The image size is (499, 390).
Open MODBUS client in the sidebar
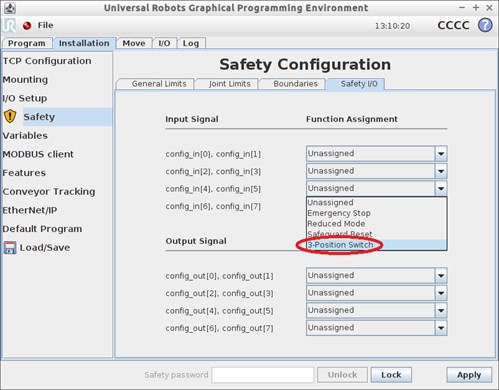(38, 154)
